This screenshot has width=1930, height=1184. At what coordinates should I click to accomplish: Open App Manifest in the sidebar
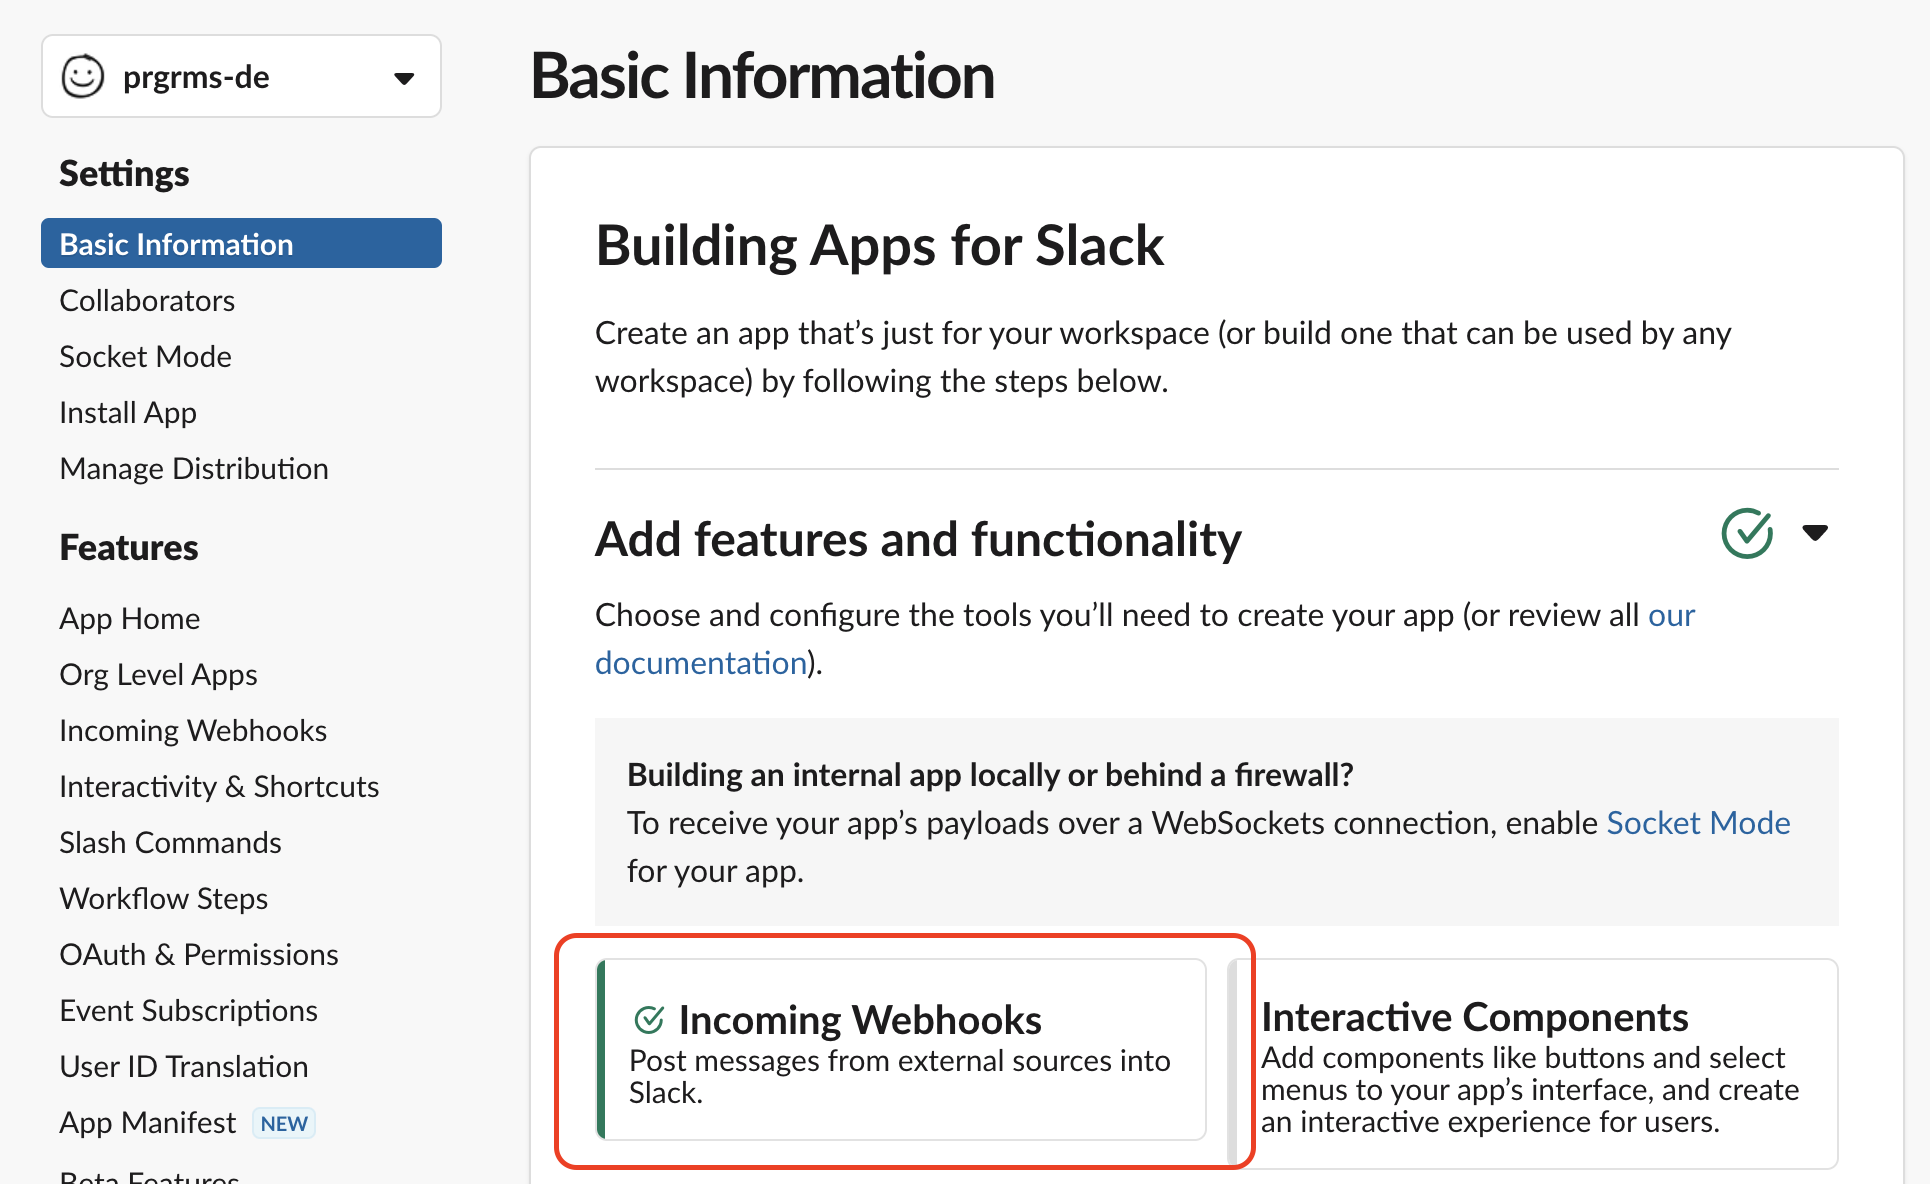[148, 1122]
